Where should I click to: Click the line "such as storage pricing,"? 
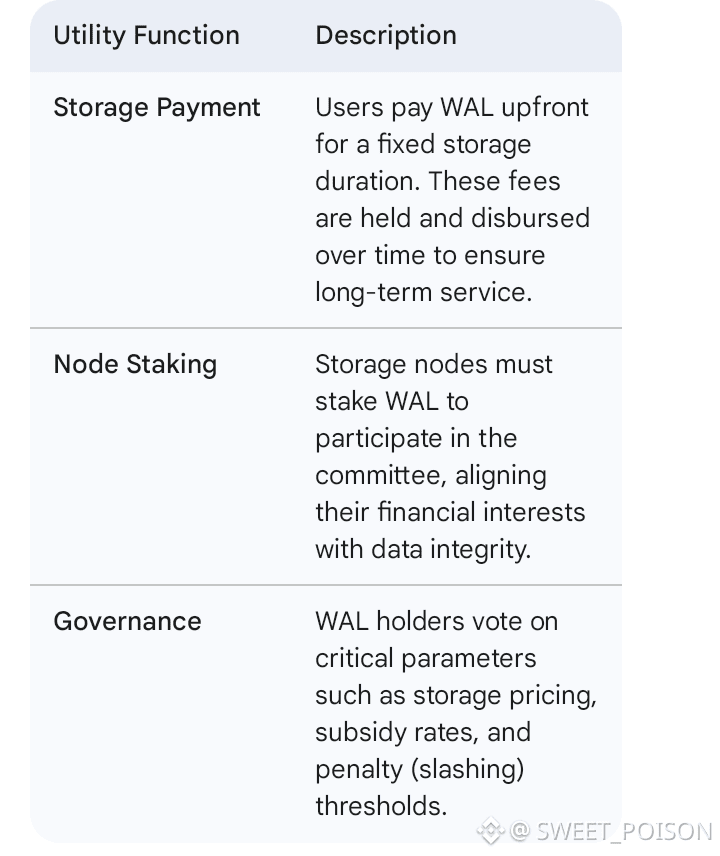[456, 695]
